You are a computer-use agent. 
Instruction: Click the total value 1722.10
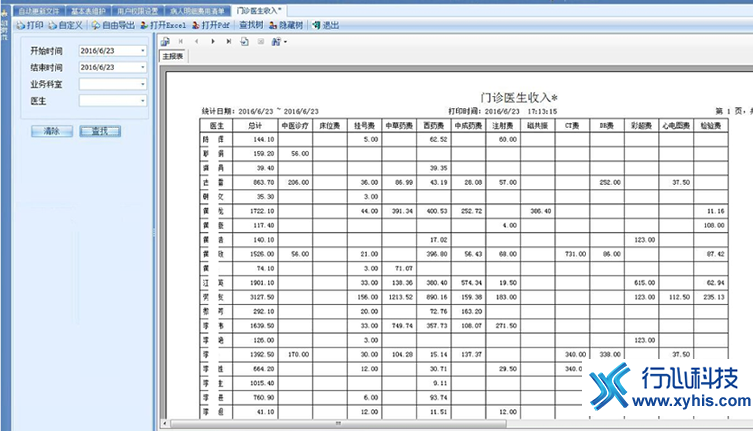pos(262,211)
